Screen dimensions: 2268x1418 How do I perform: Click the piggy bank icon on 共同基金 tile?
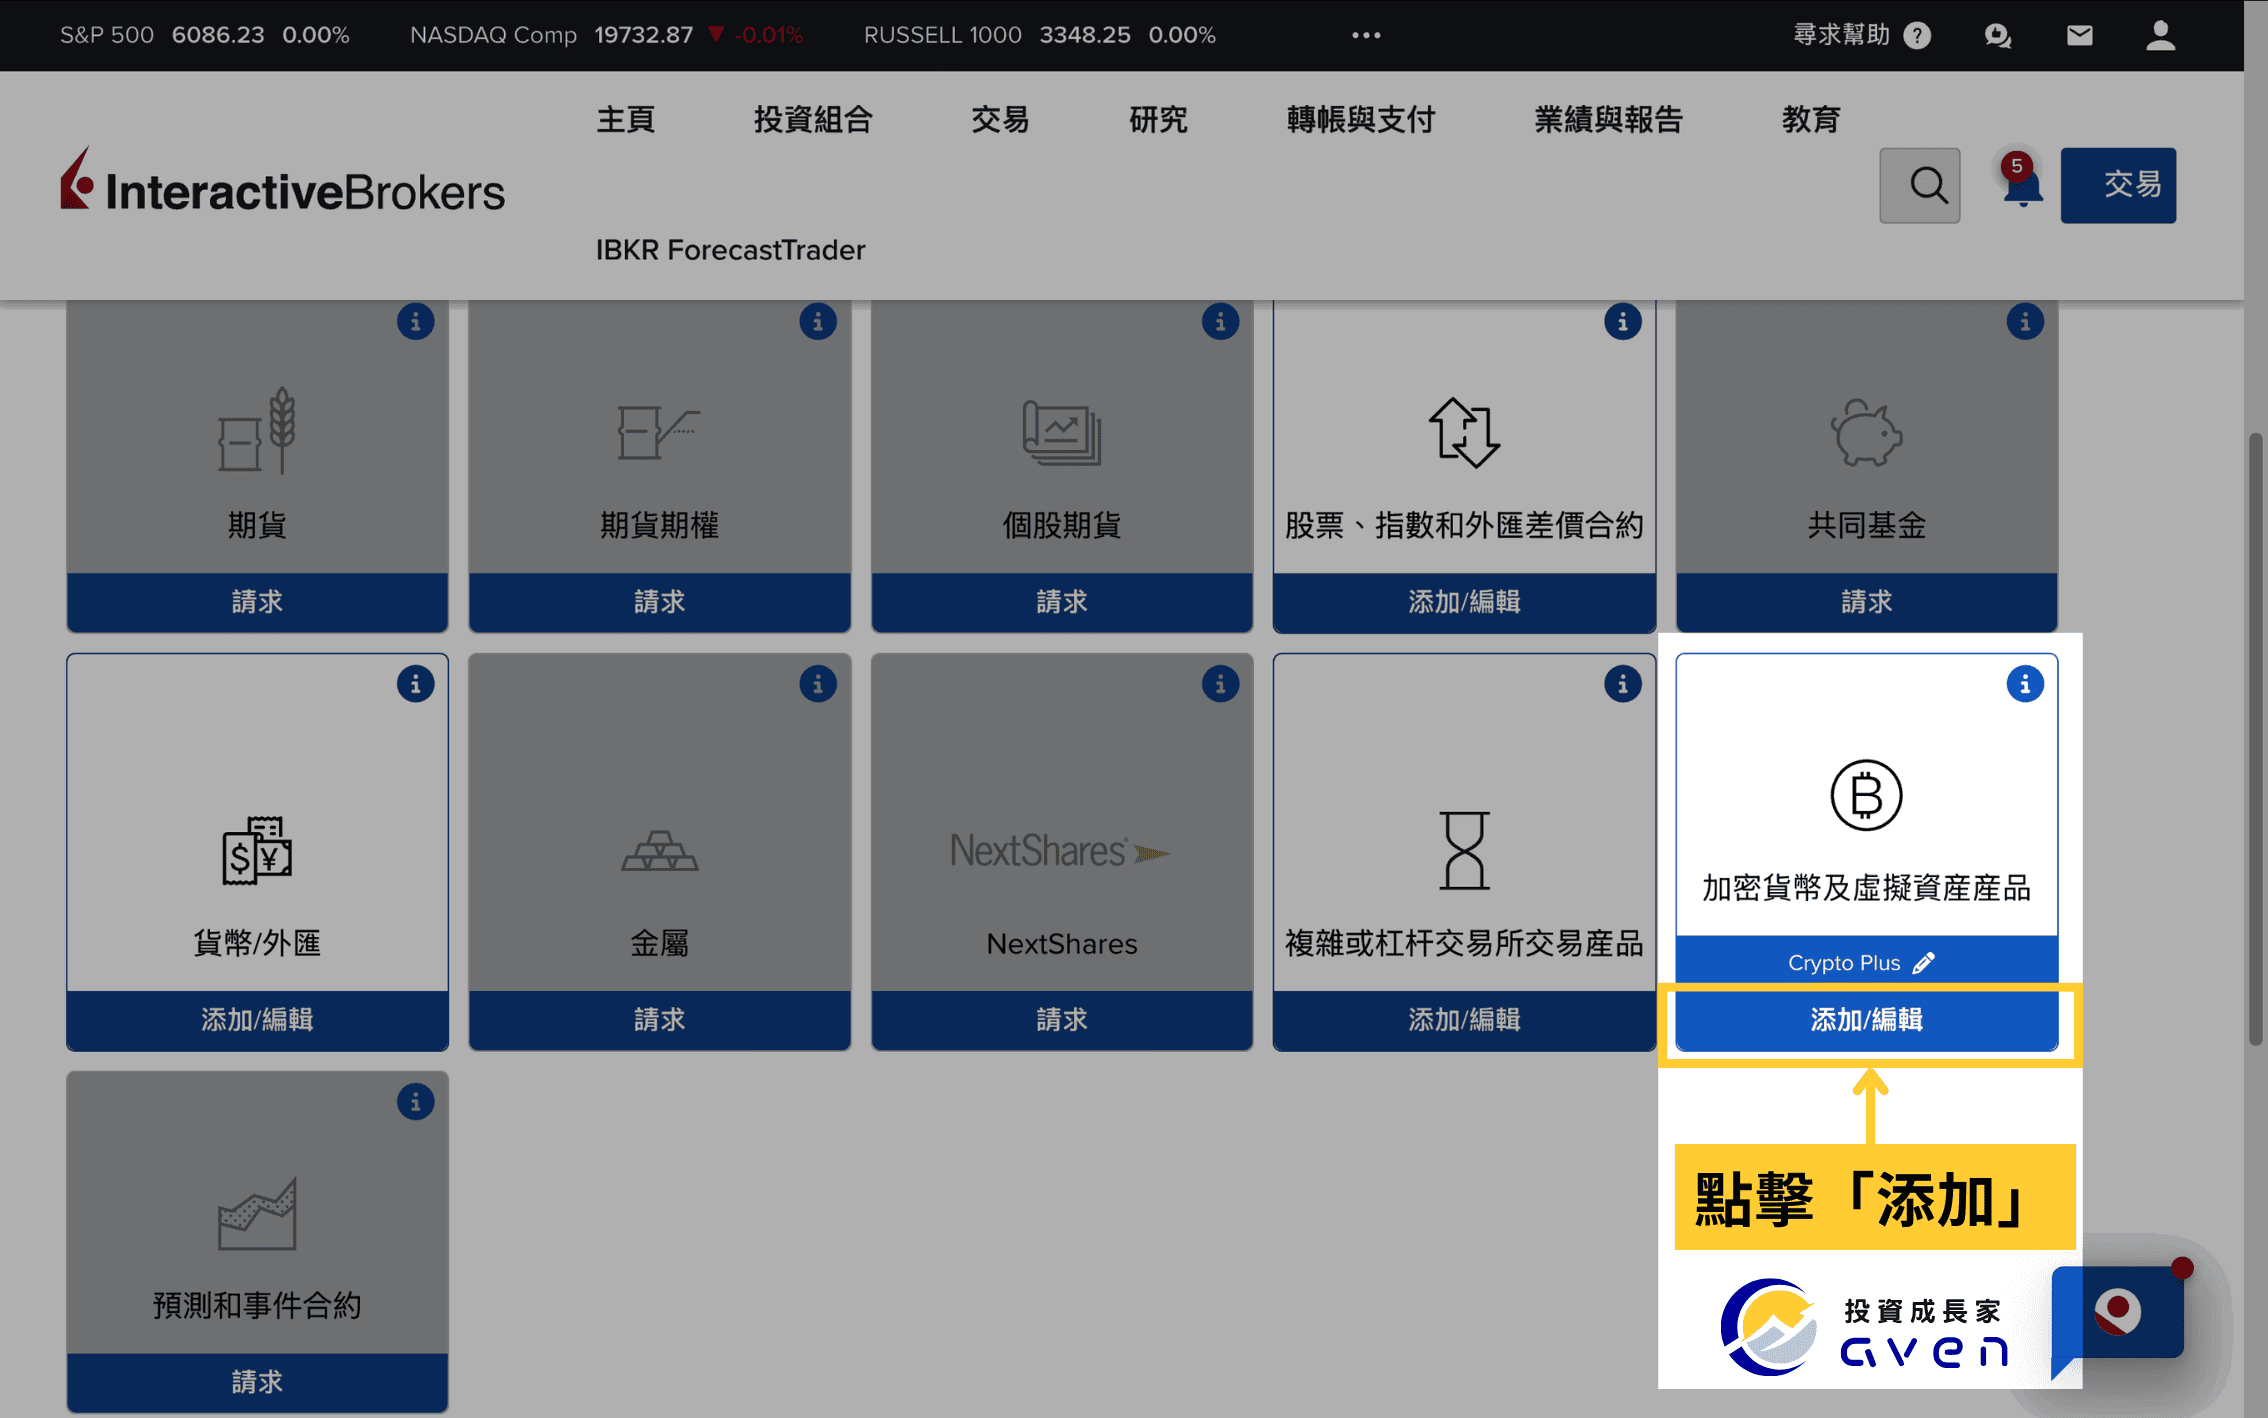[x=1865, y=435]
